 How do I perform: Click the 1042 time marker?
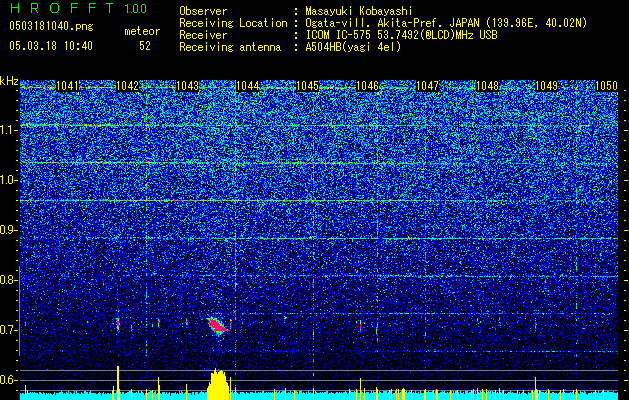(127, 86)
